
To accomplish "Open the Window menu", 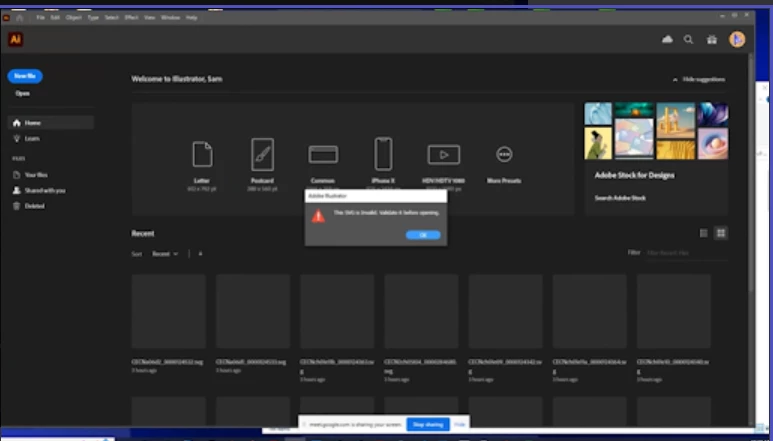I will click(x=170, y=18).
